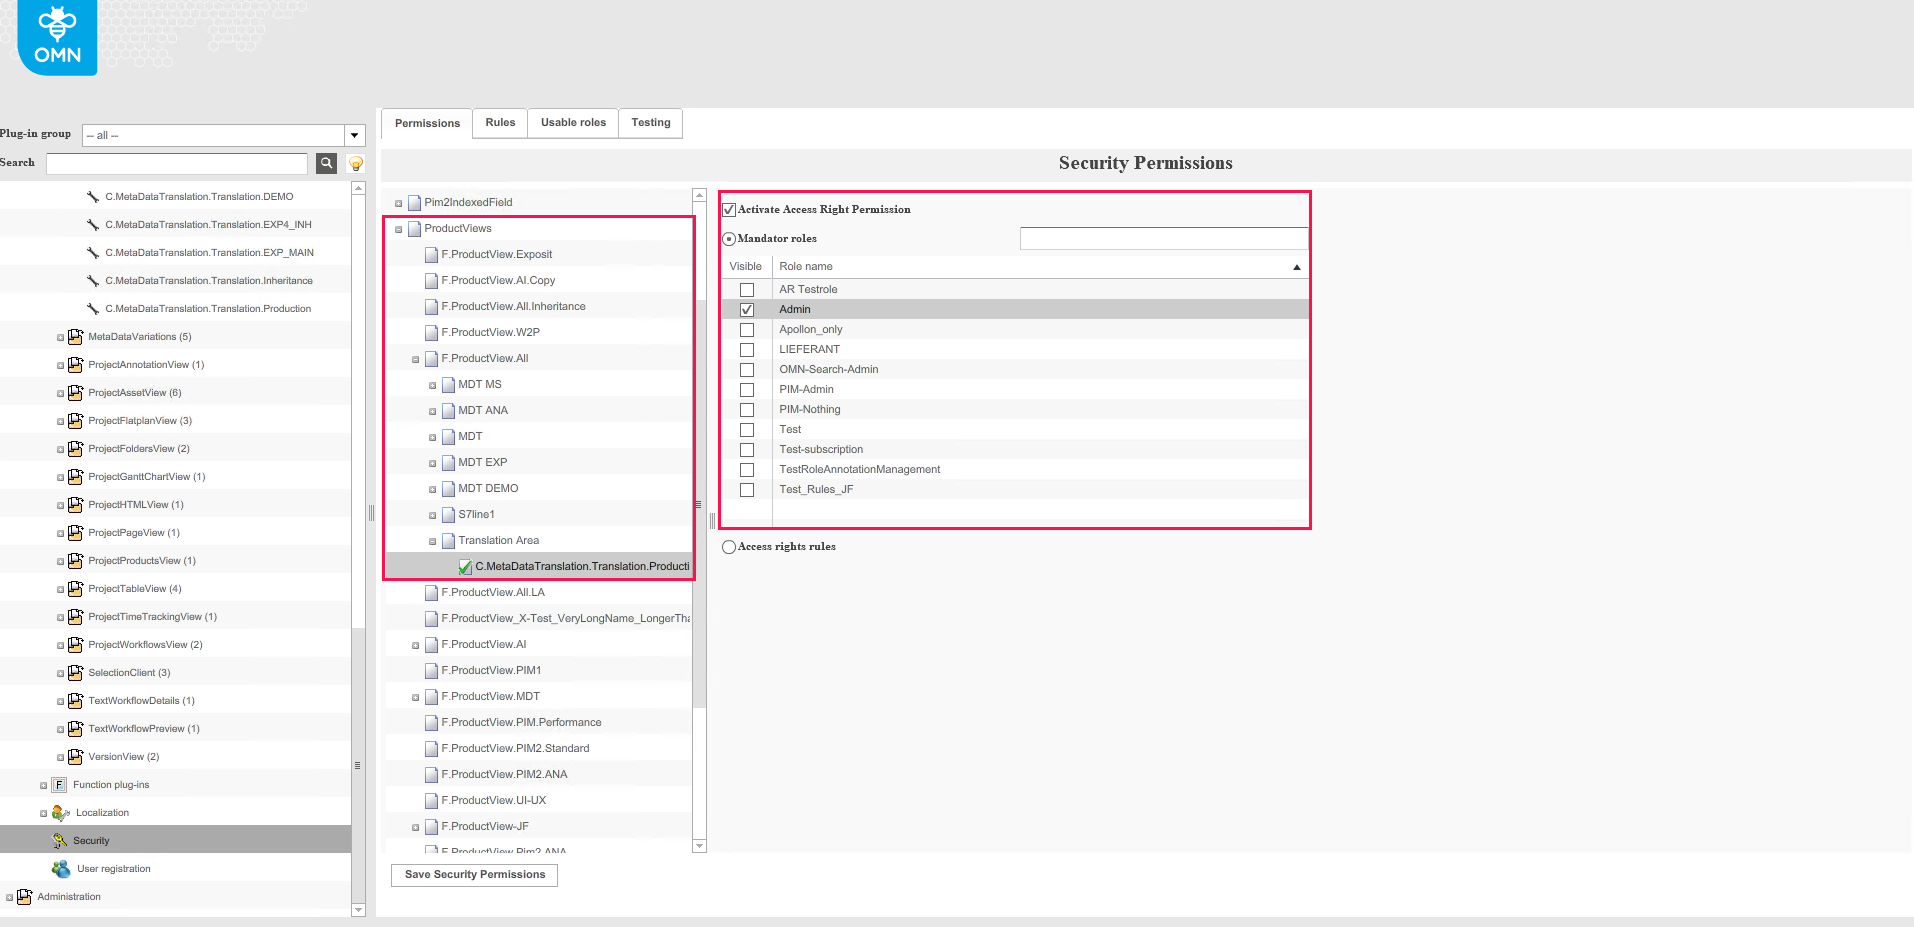Click the search magnifier icon

(x=326, y=163)
